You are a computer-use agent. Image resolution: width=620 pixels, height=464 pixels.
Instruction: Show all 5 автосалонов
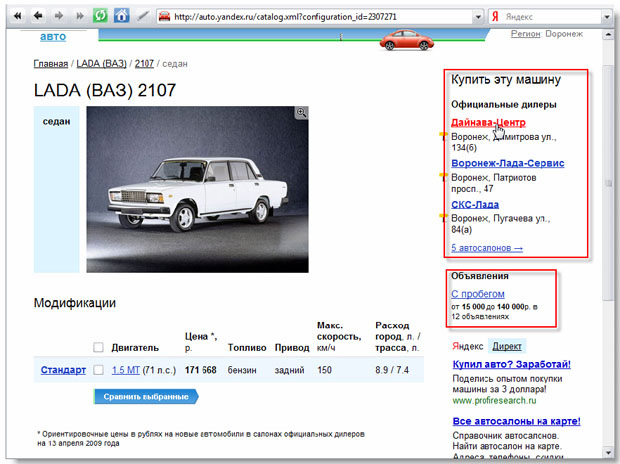pyautogui.click(x=487, y=248)
